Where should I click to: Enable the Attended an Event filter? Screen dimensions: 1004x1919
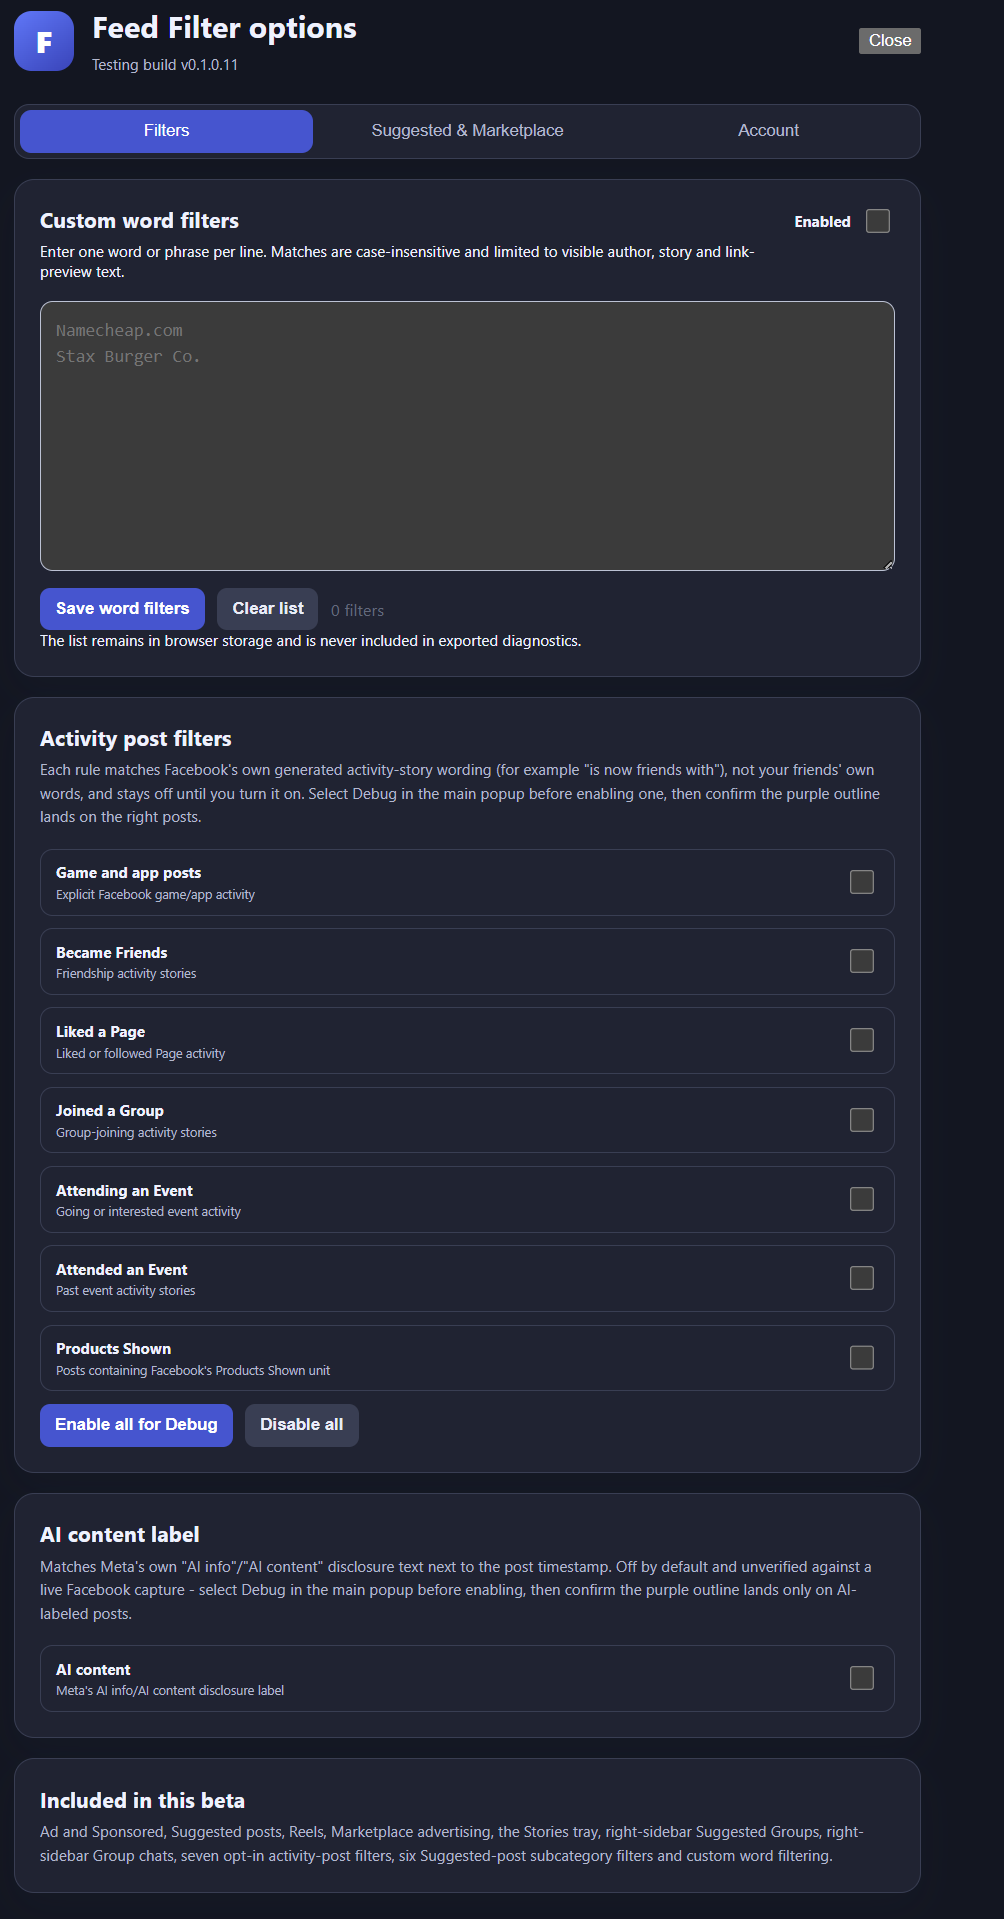[862, 1278]
